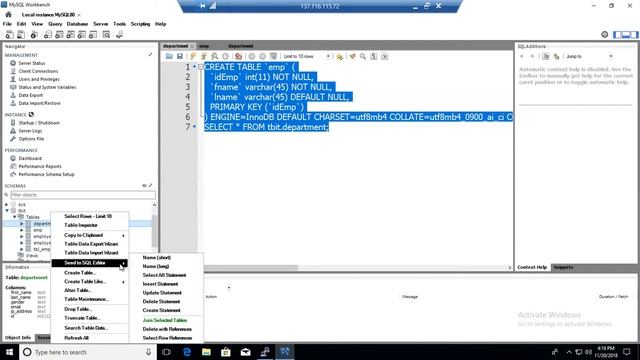Click the beautify query broom icon
The height and width of the screenshot is (360, 640).
click(x=352, y=56)
